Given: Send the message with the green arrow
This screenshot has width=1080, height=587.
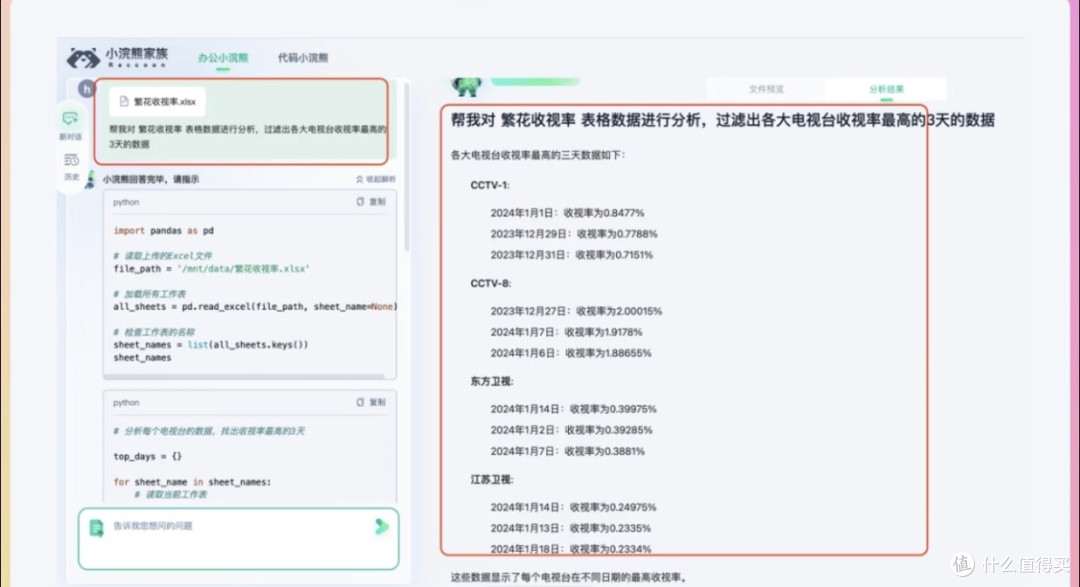Looking at the screenshot, I should tap(382, 527).
